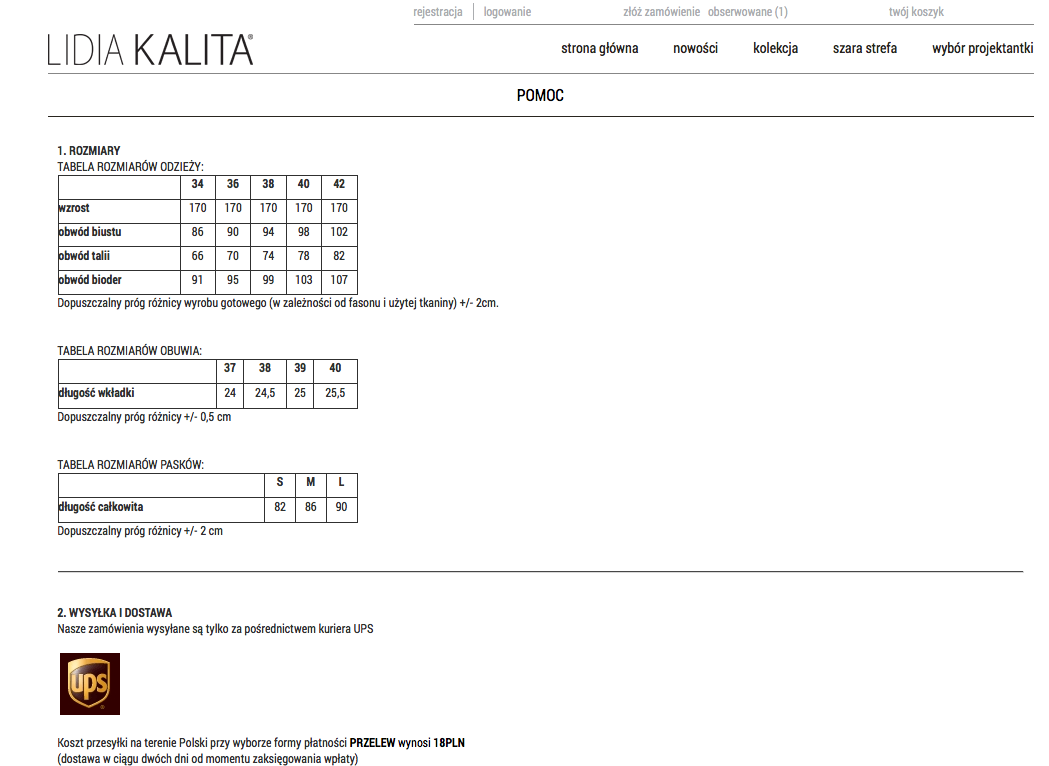Click size 42 header in clothing table
The image size is (1049, 766).
pyautogui.click(x=339, y=184)
